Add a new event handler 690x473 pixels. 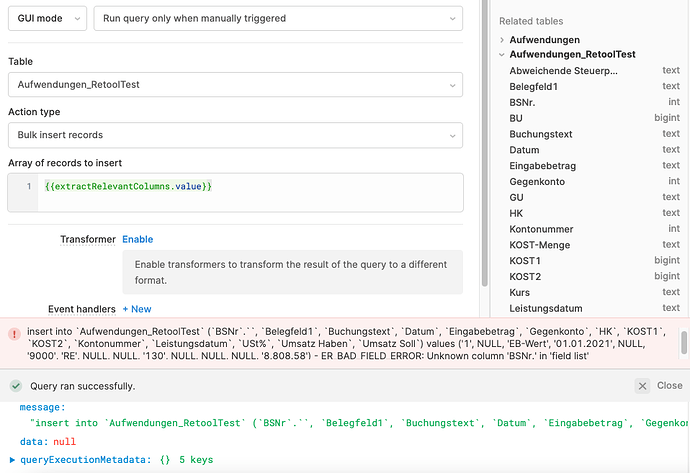click(137, 309)
